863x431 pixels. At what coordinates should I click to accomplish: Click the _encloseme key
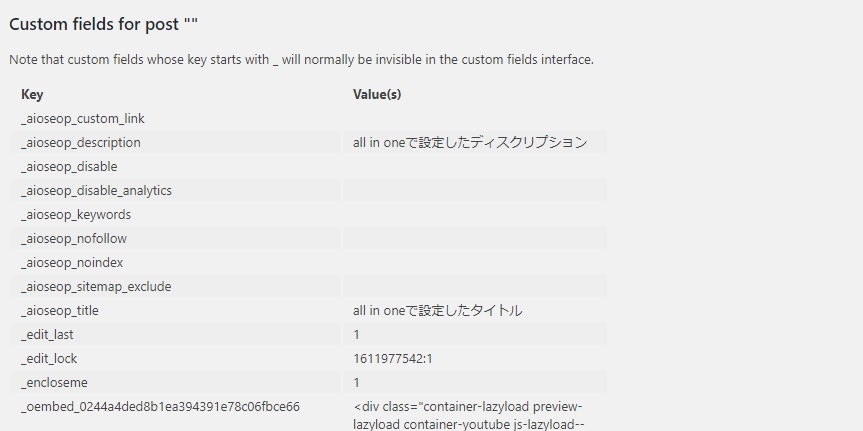(51, 383)
